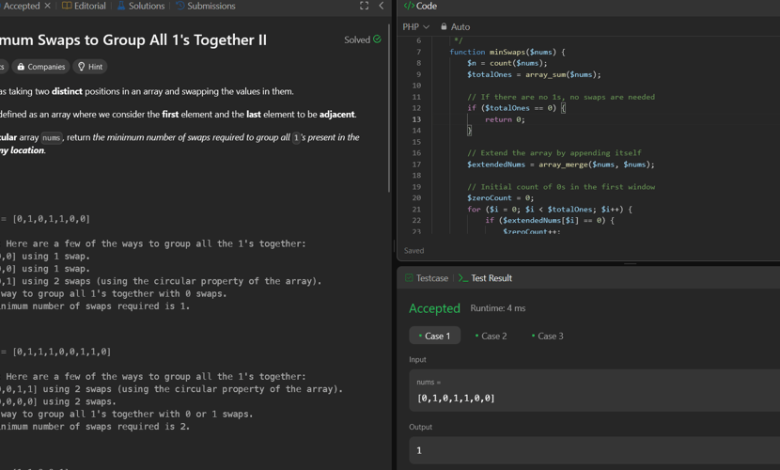Click the Accepted tab label
780x470 pixels.
coord(21,6)
